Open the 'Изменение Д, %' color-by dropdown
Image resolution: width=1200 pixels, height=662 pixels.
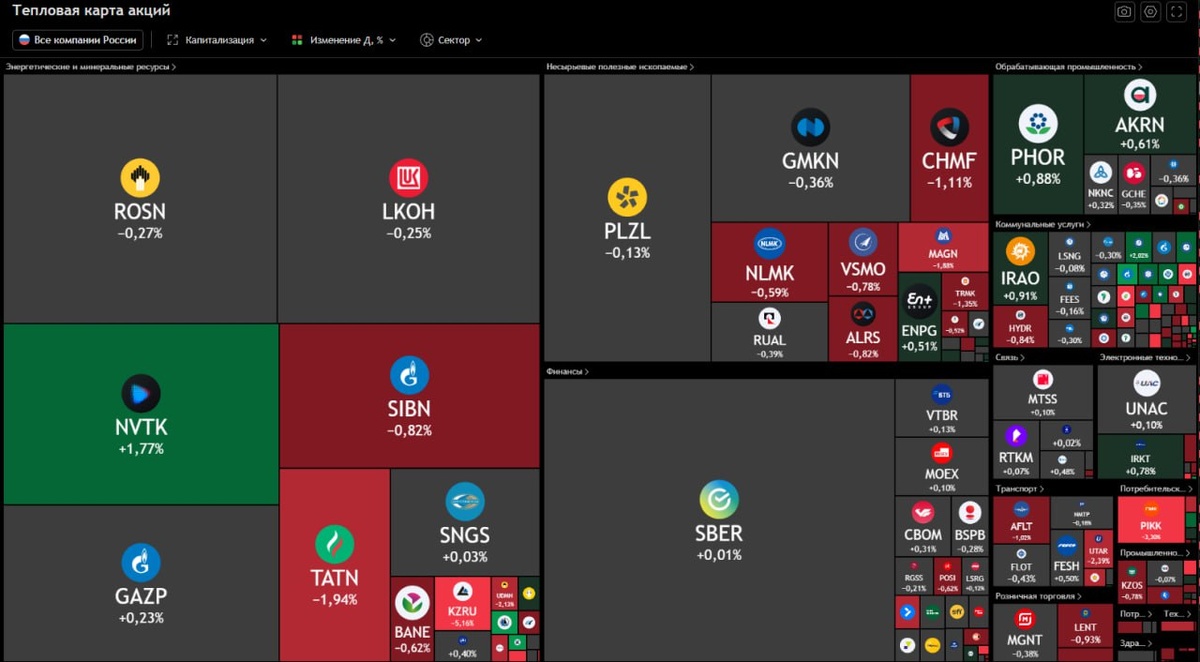point(344,40)
